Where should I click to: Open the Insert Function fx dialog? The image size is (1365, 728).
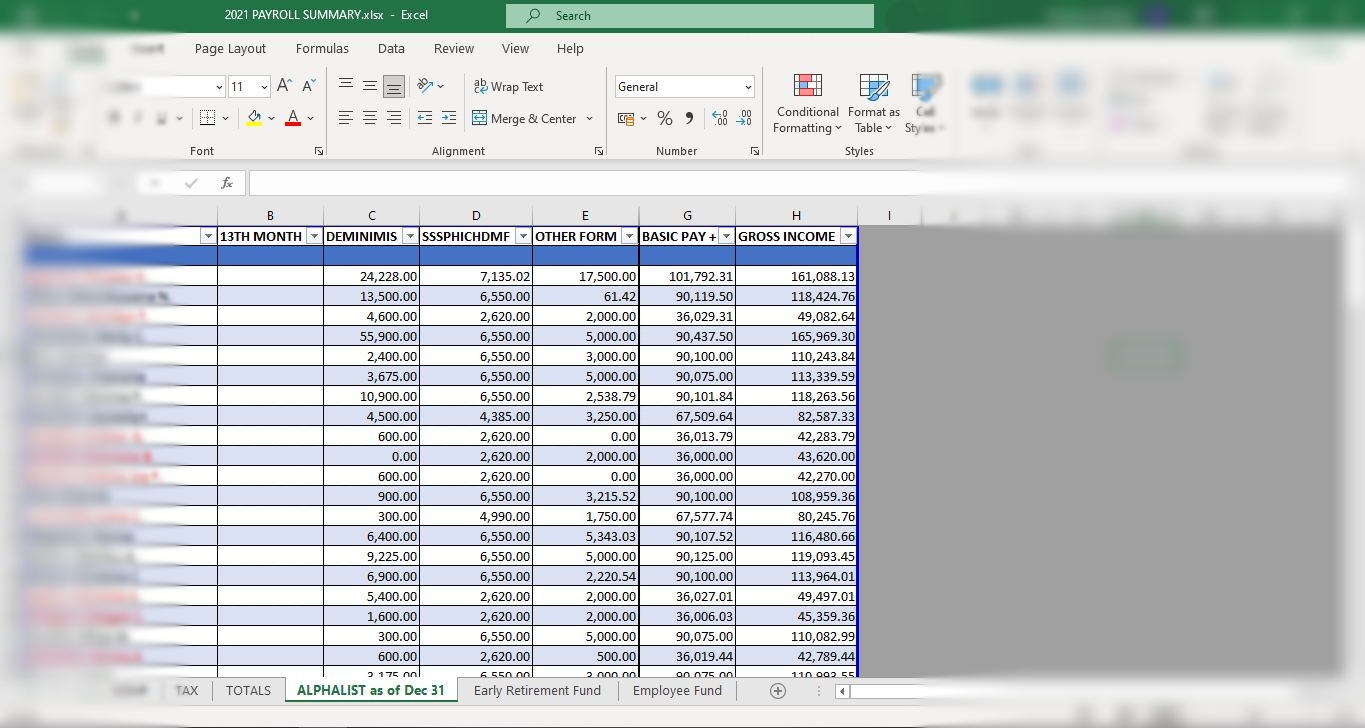pos(227,183)
